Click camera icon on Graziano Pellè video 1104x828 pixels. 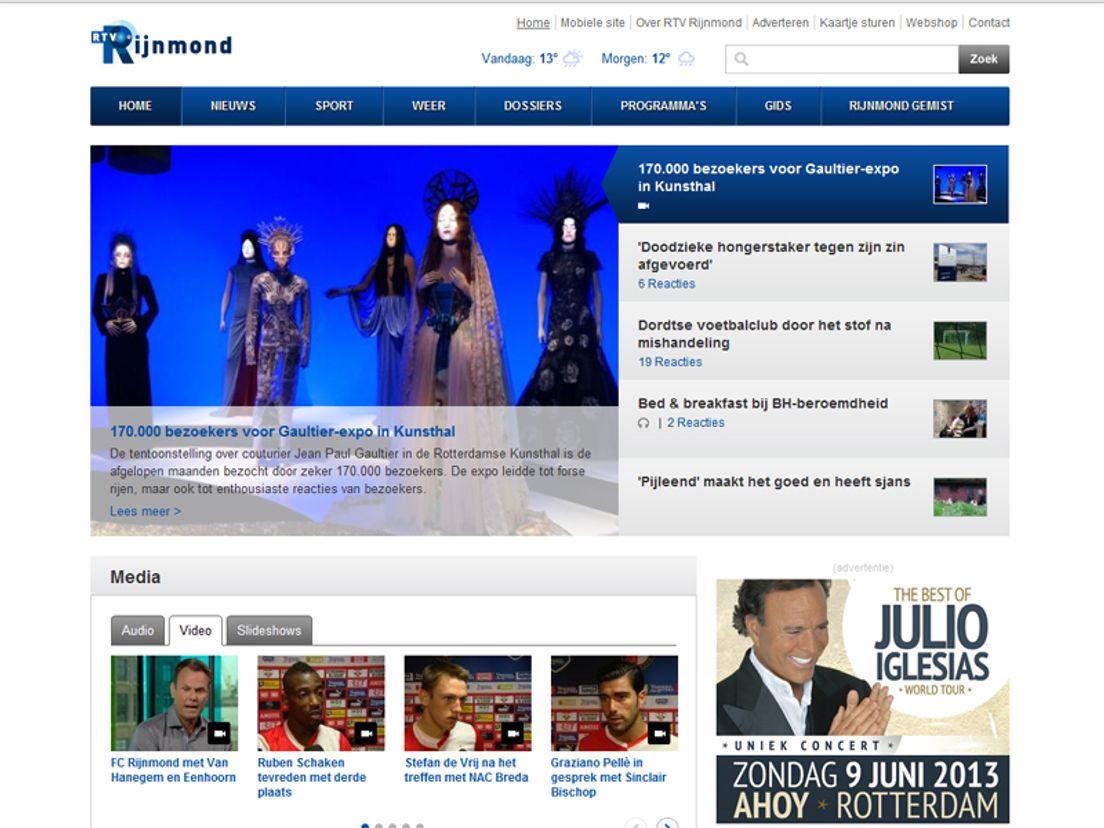pos(658,733)
